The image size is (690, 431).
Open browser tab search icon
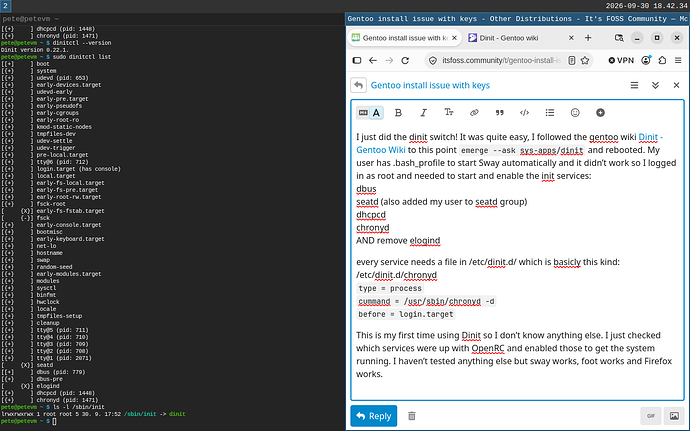click(x=619, y=38)
